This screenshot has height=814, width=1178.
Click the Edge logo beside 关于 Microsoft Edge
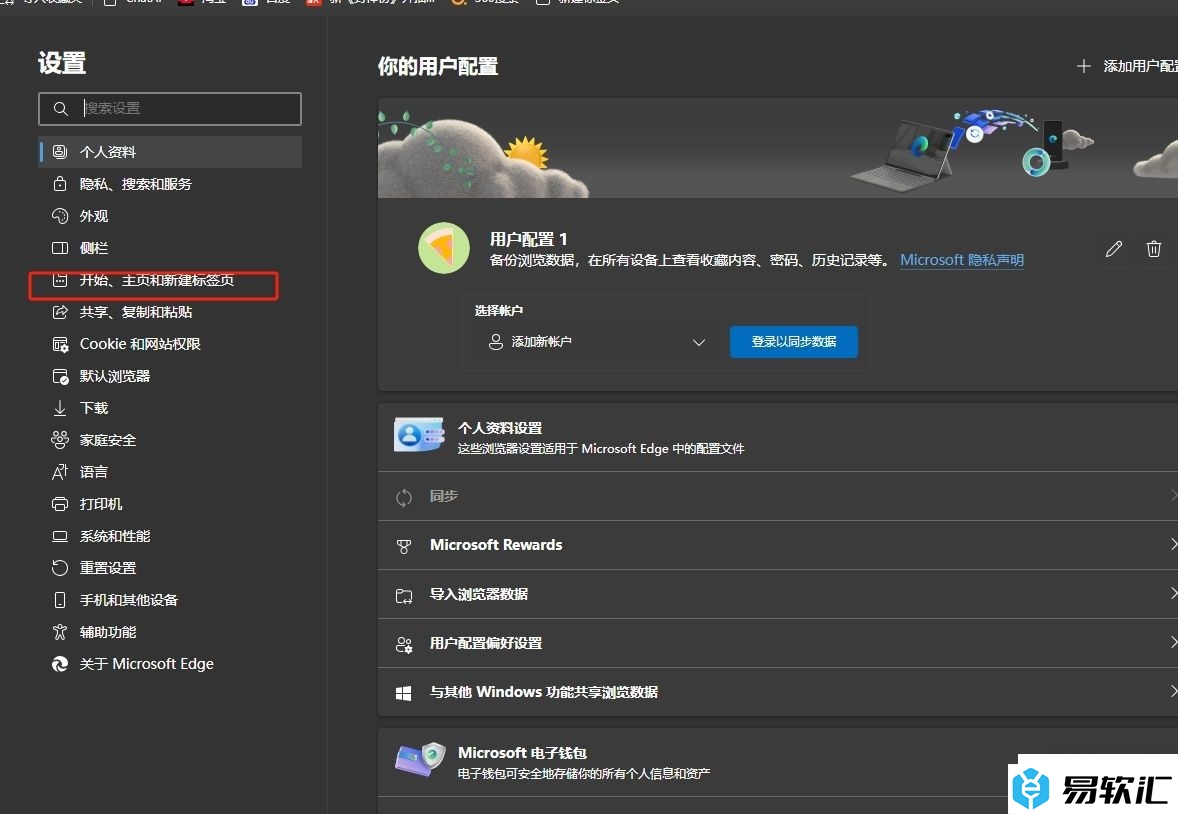pyautogui.click(x=60, y=664)
